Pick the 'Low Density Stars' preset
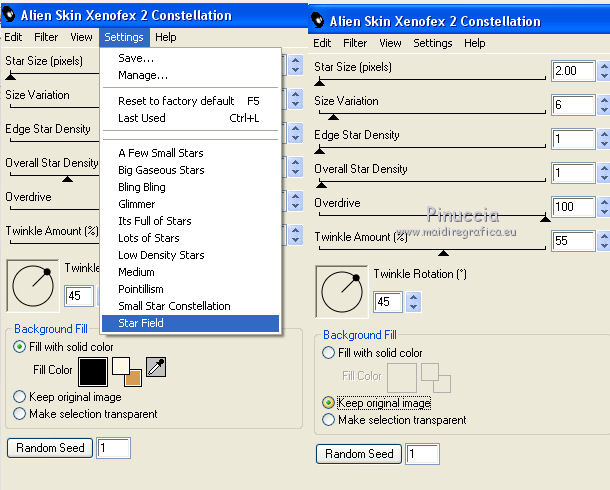Screen dimensions: 610x490 [x=191, y=255]
